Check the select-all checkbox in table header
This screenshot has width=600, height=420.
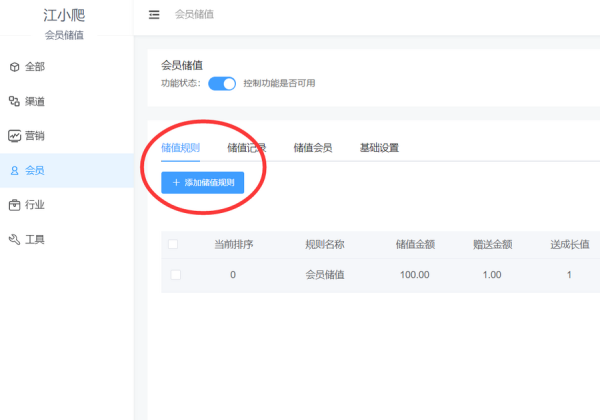173,244
